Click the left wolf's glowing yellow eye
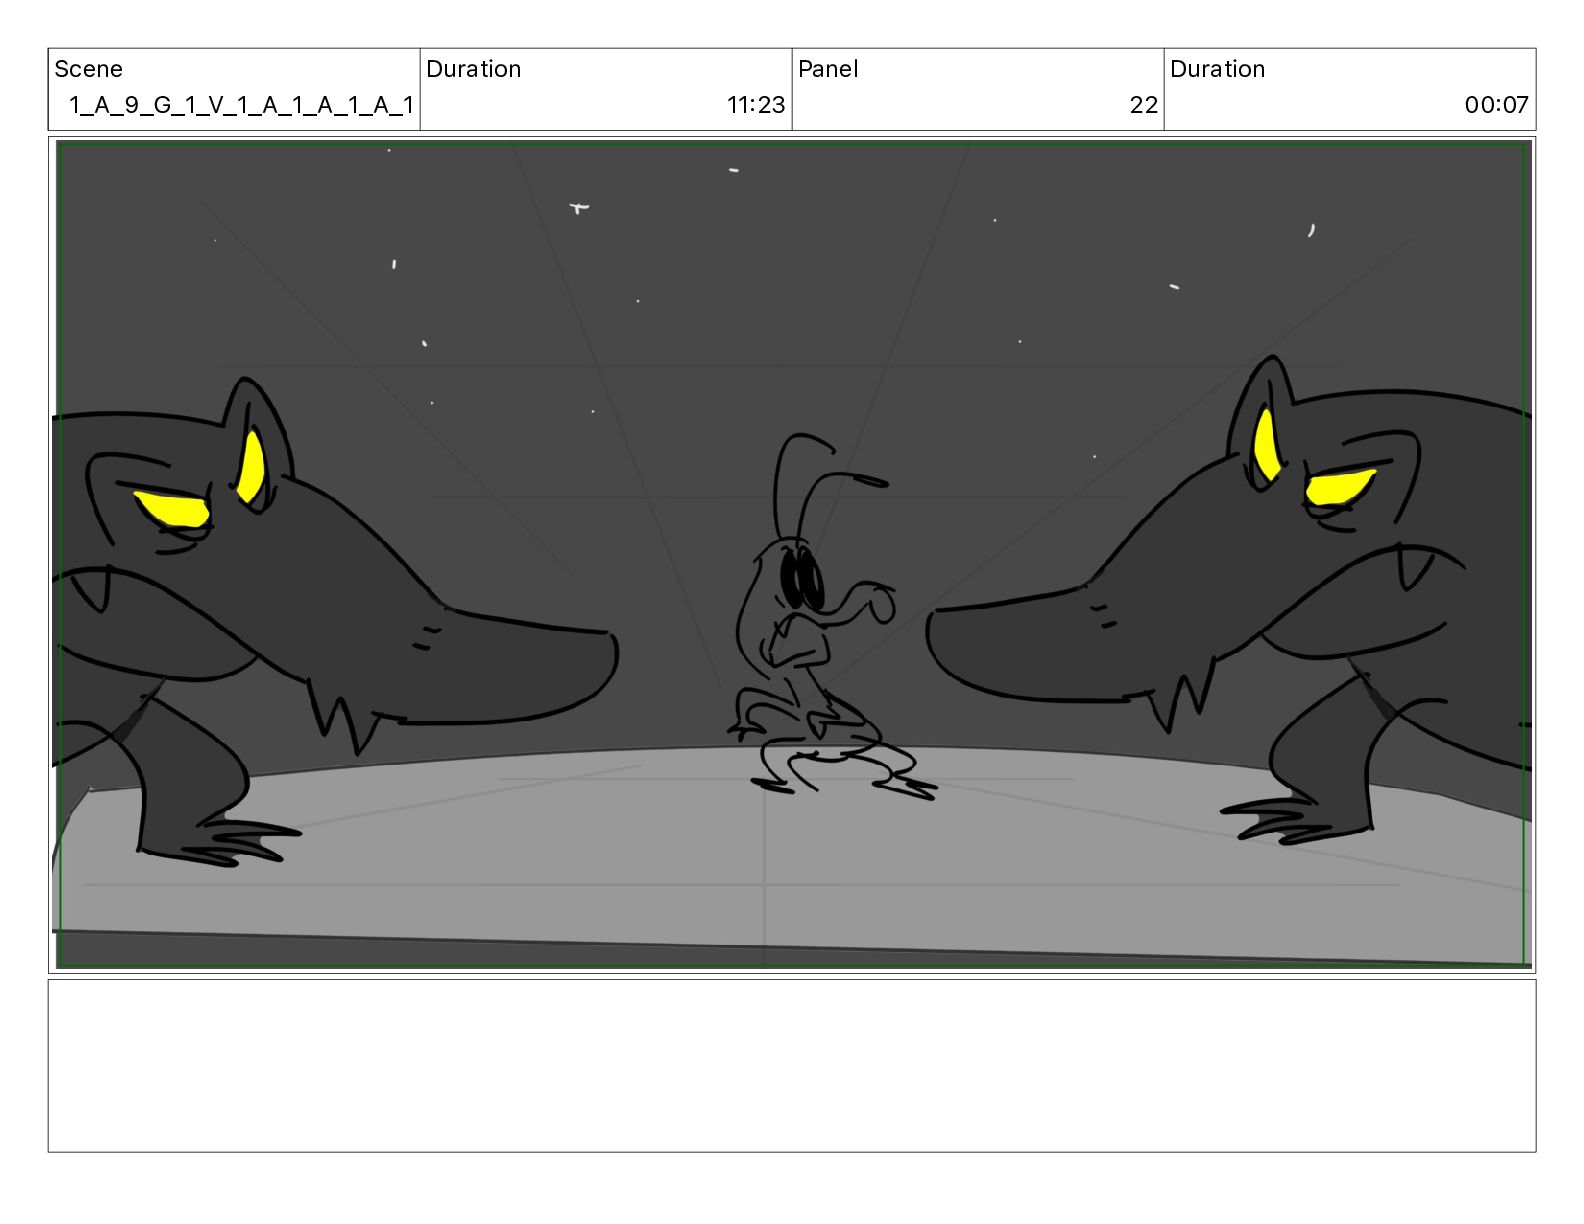This screenshot has width=1584, height=1224. [x=172, y=507]
